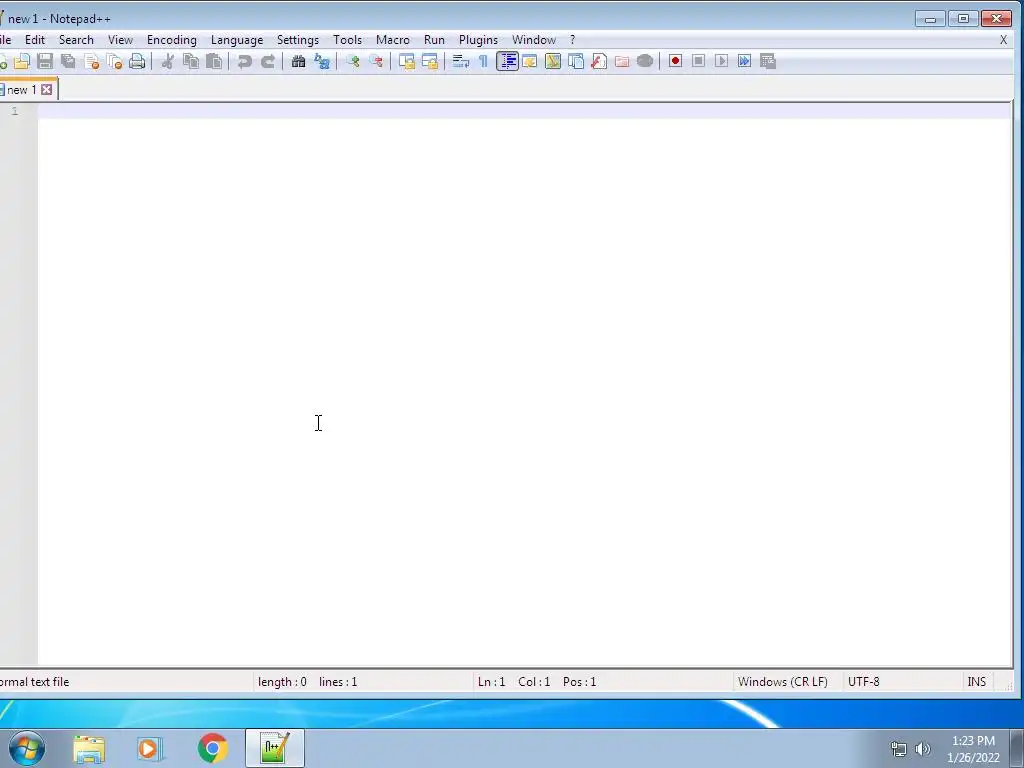The height and width of the screenshot is (768, 1024).
Task: Open Google Chrome from the taskbar
Action: (212, 748)
